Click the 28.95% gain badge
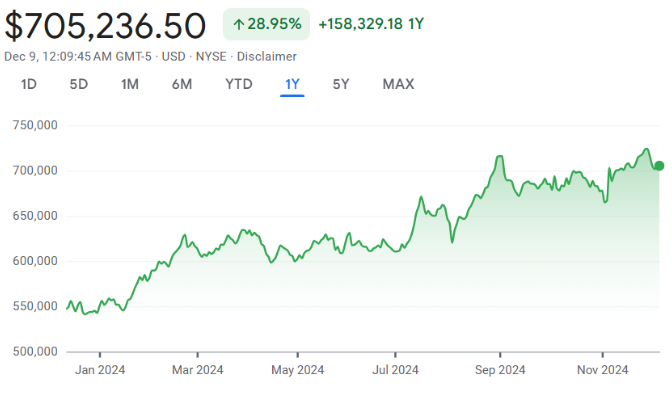Image resolution: width=672 pixels, height=400 pixels. click(x=266, y=24)
